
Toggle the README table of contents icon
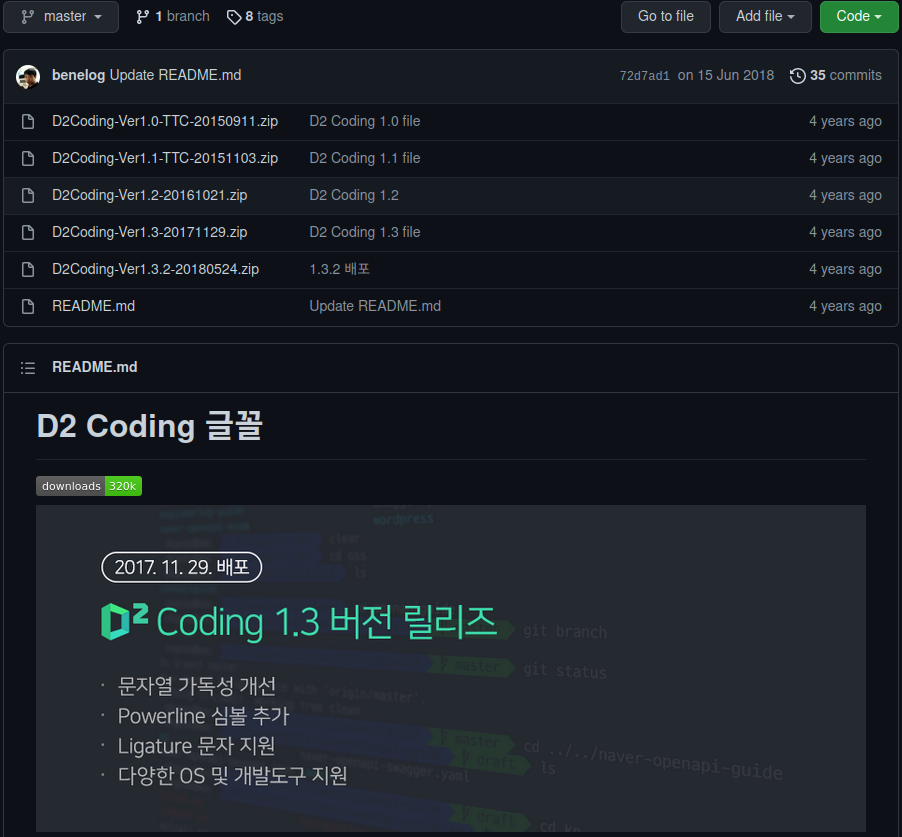coord(28,368)
